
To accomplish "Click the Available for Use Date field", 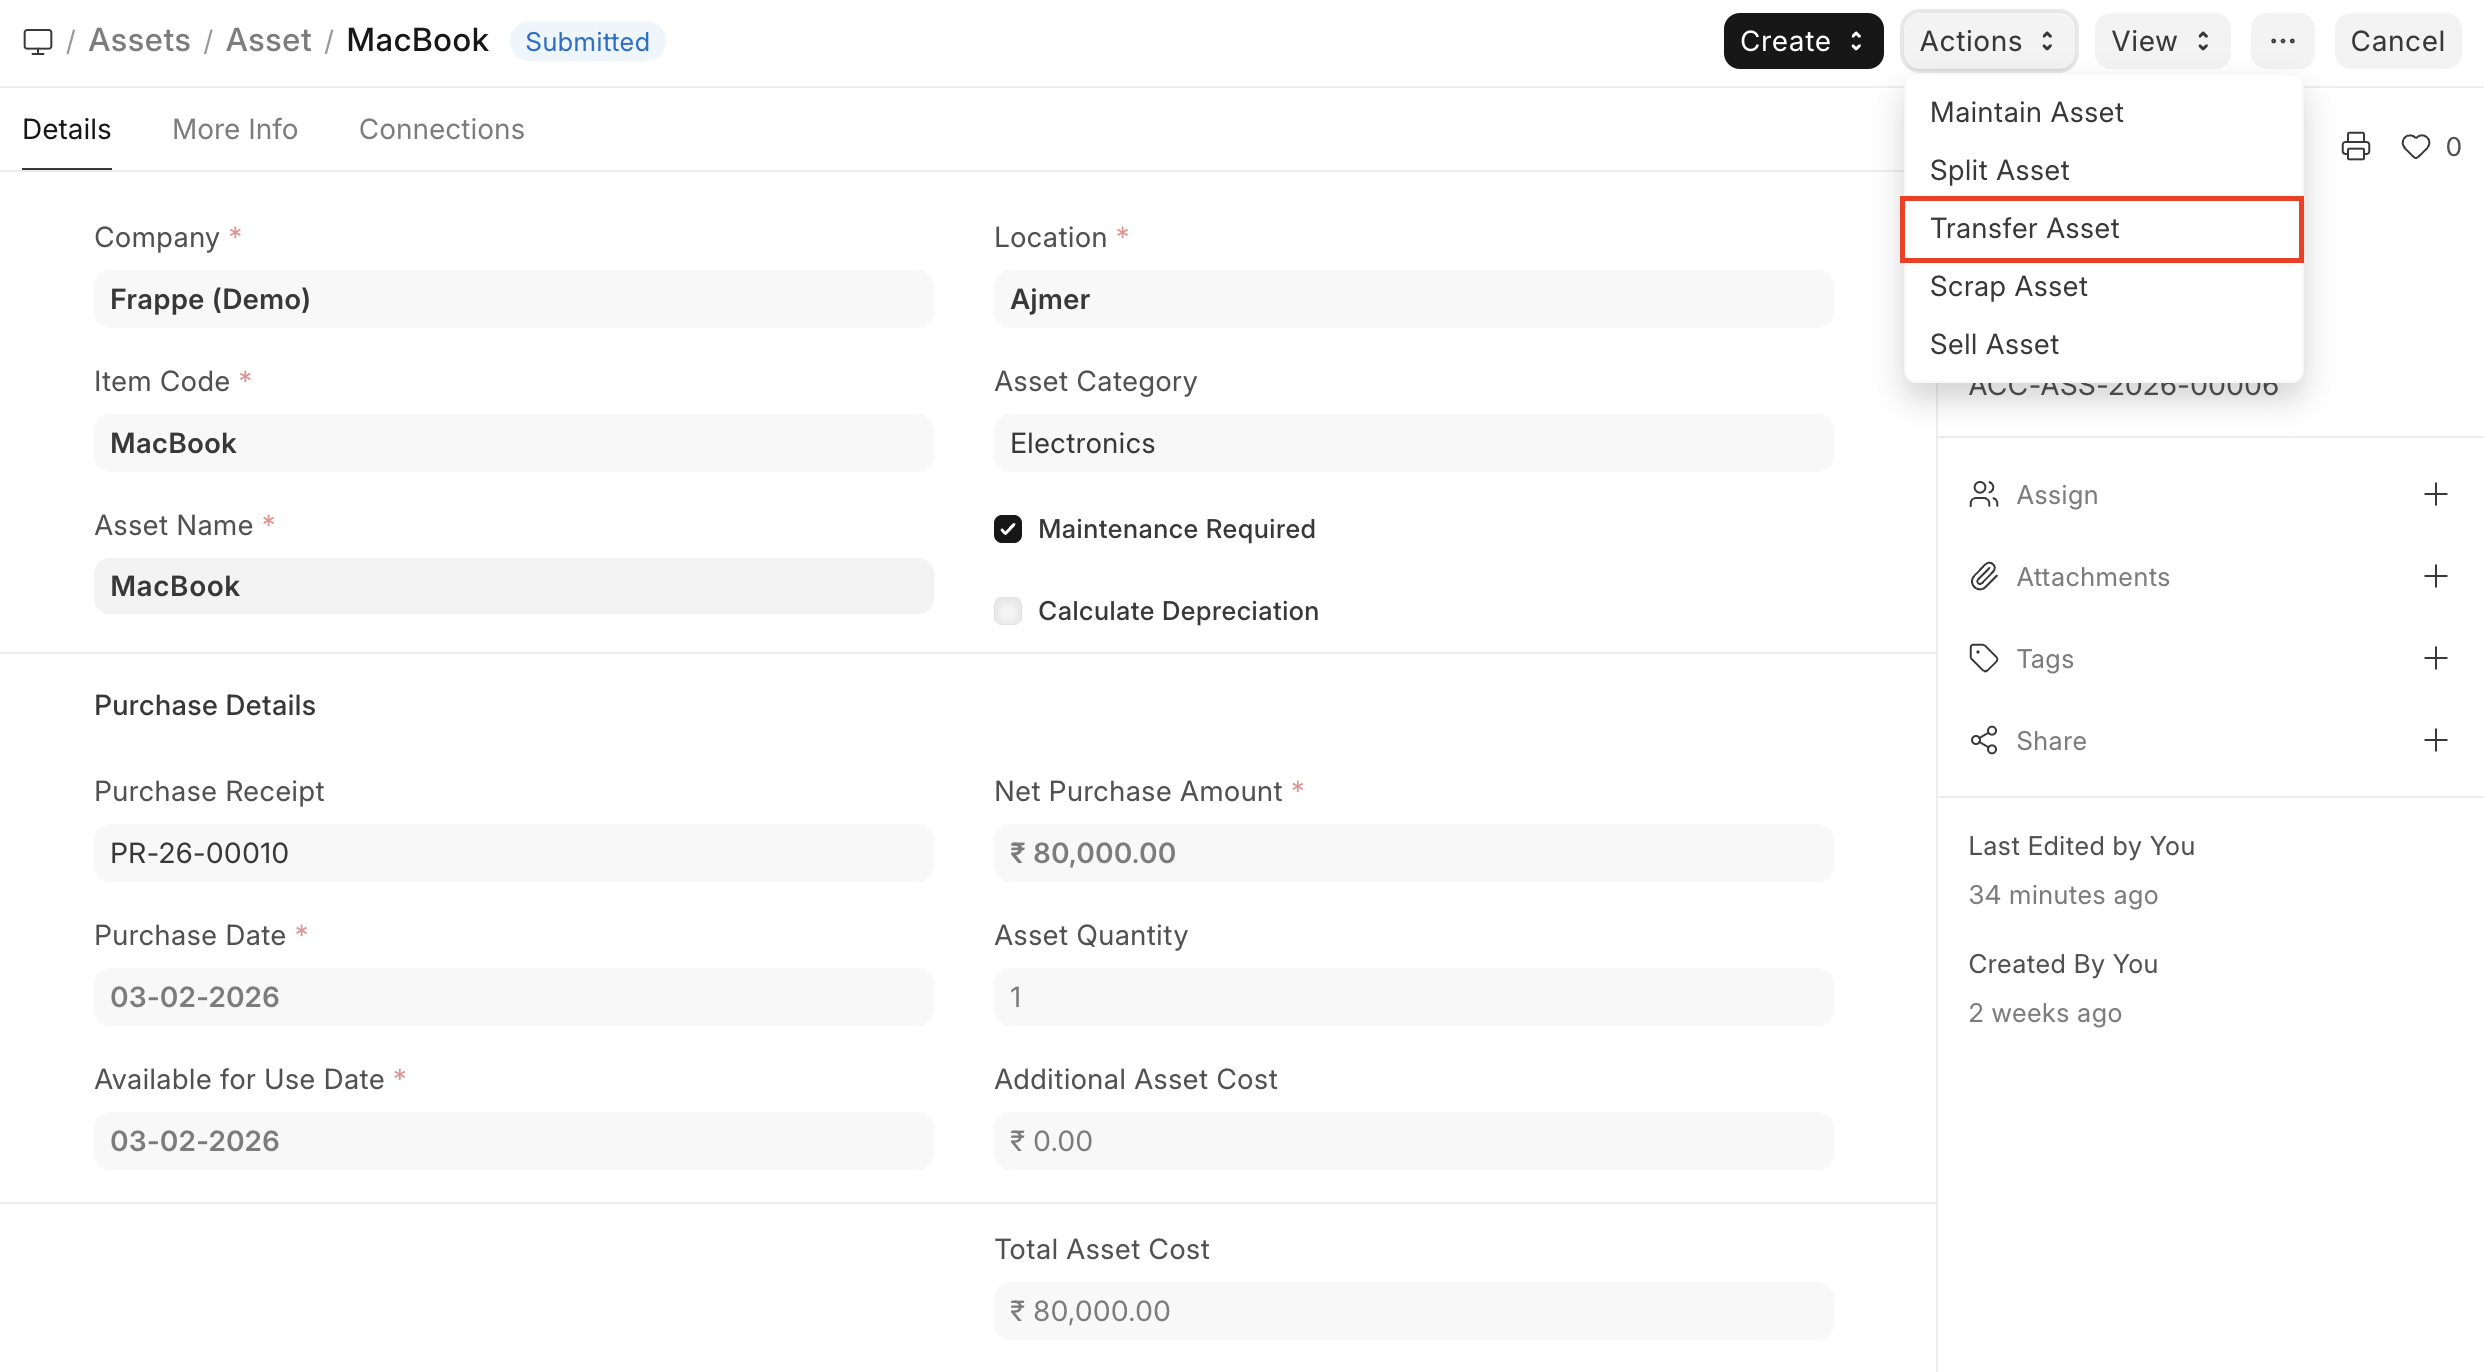I will 514,1141.
